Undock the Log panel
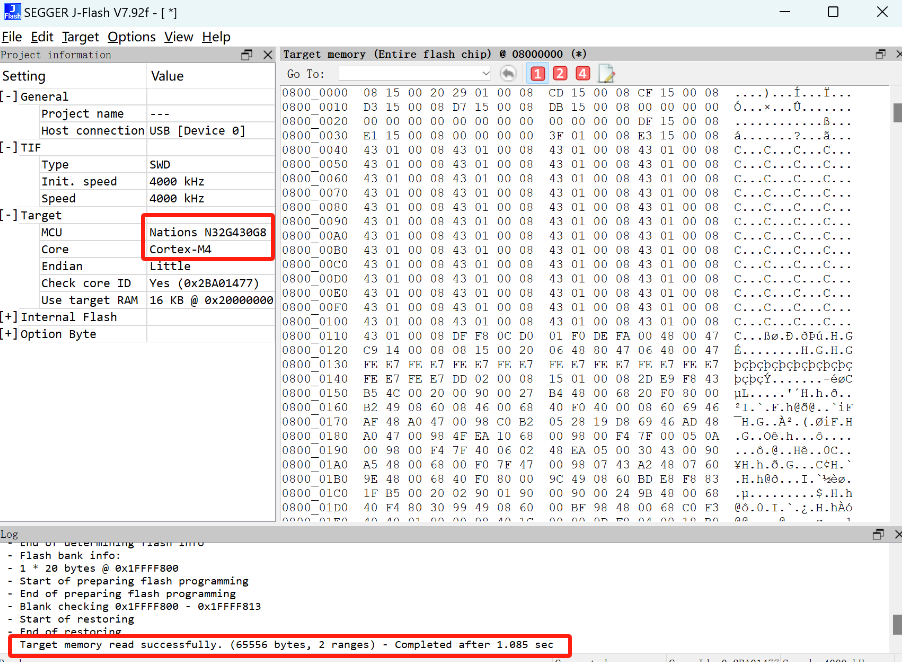 [x=878, y=534]
